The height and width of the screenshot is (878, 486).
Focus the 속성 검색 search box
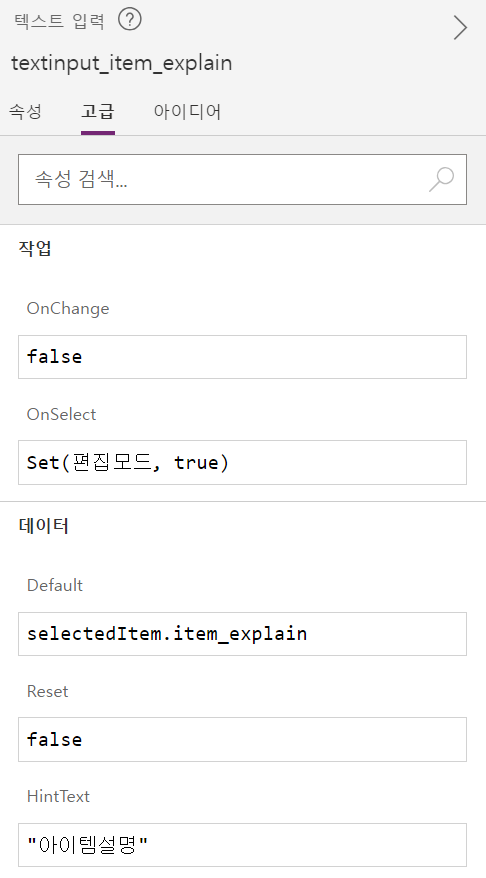coord(242,179)
